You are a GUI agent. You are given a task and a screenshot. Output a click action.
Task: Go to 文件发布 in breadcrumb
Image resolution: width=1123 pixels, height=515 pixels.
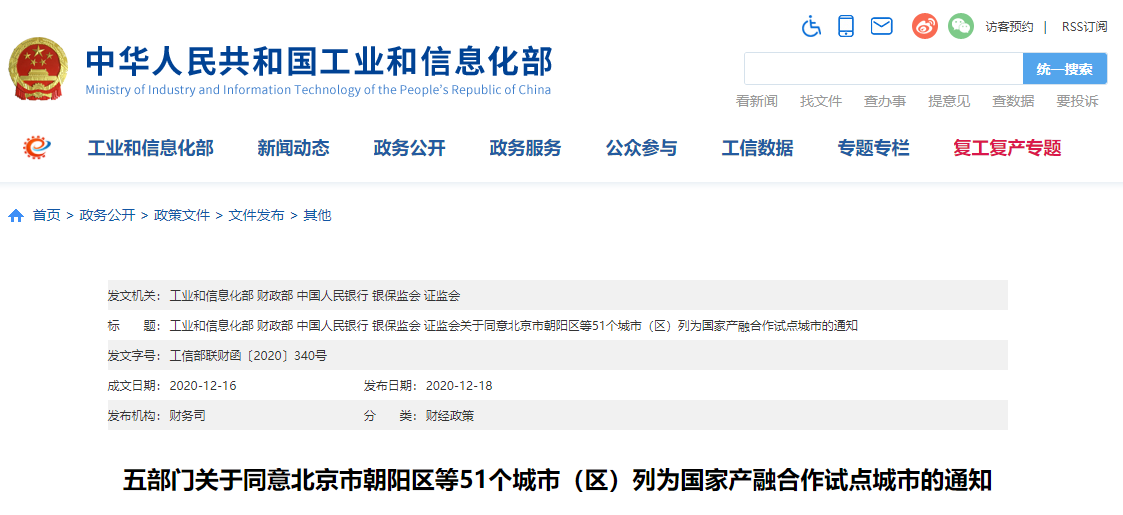(x=256, y=215)
